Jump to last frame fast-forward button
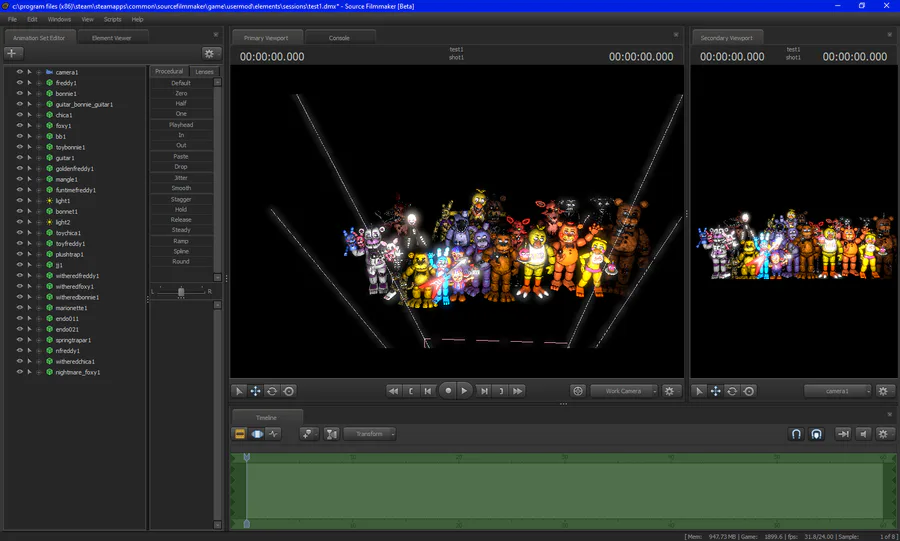 tap(518, 391)
